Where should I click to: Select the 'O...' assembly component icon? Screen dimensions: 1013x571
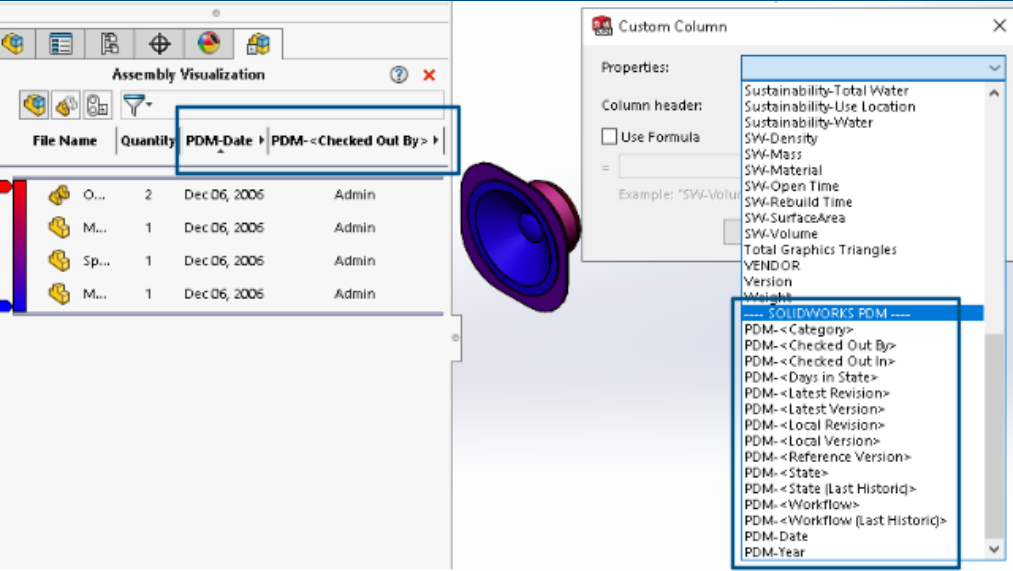[59, 194]
